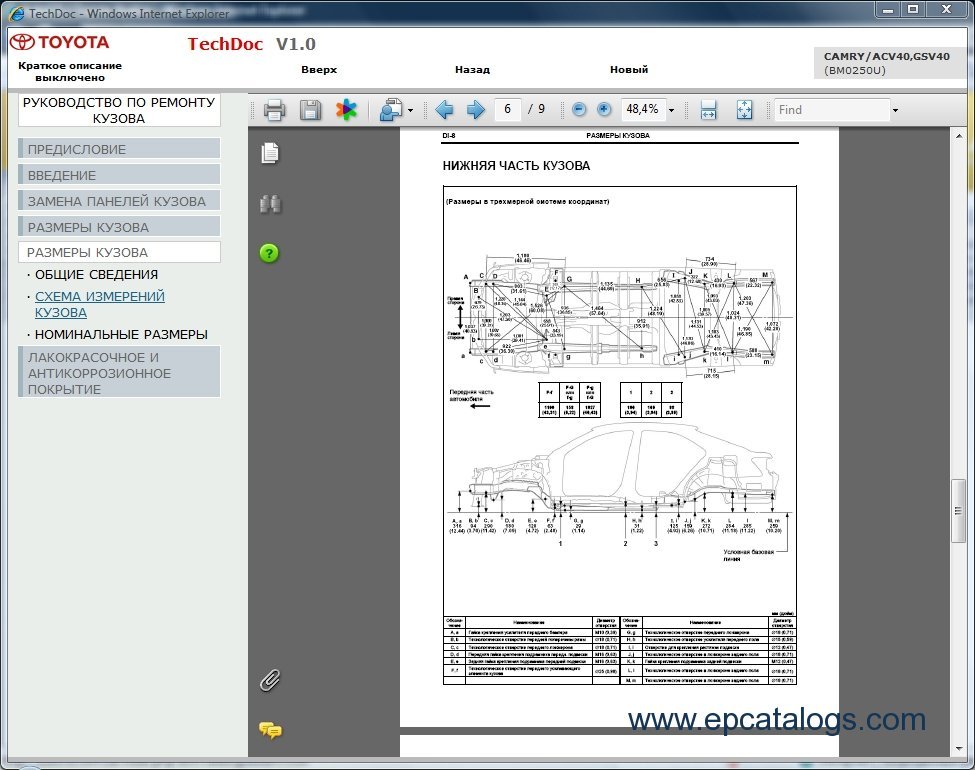Go to next page with right arrow
Viewport: 975px width, 770px height.
(476, 110)
